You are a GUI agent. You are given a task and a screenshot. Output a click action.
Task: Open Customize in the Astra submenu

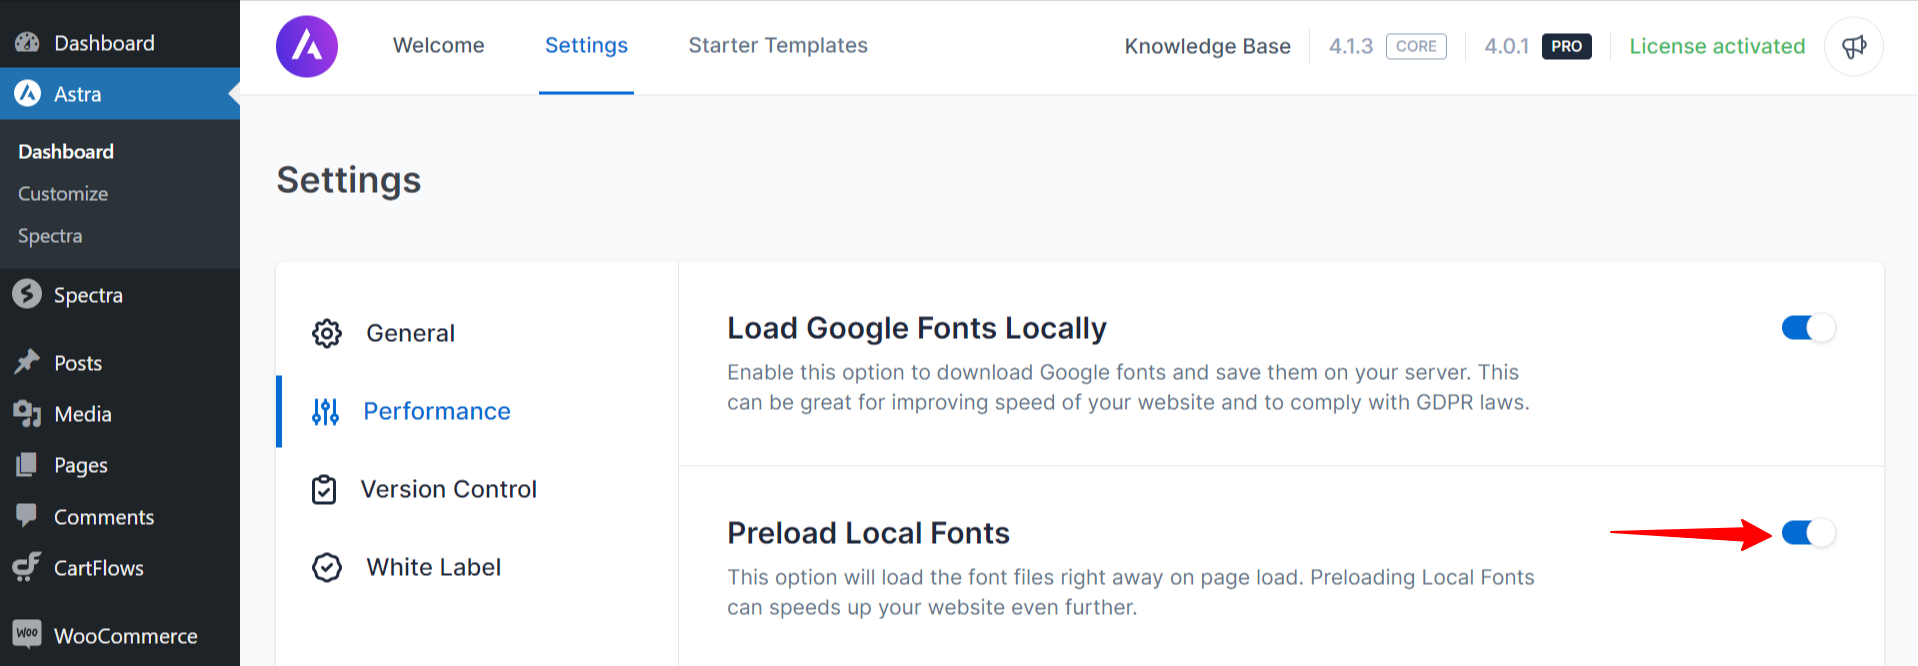click(x=63, y=194)
